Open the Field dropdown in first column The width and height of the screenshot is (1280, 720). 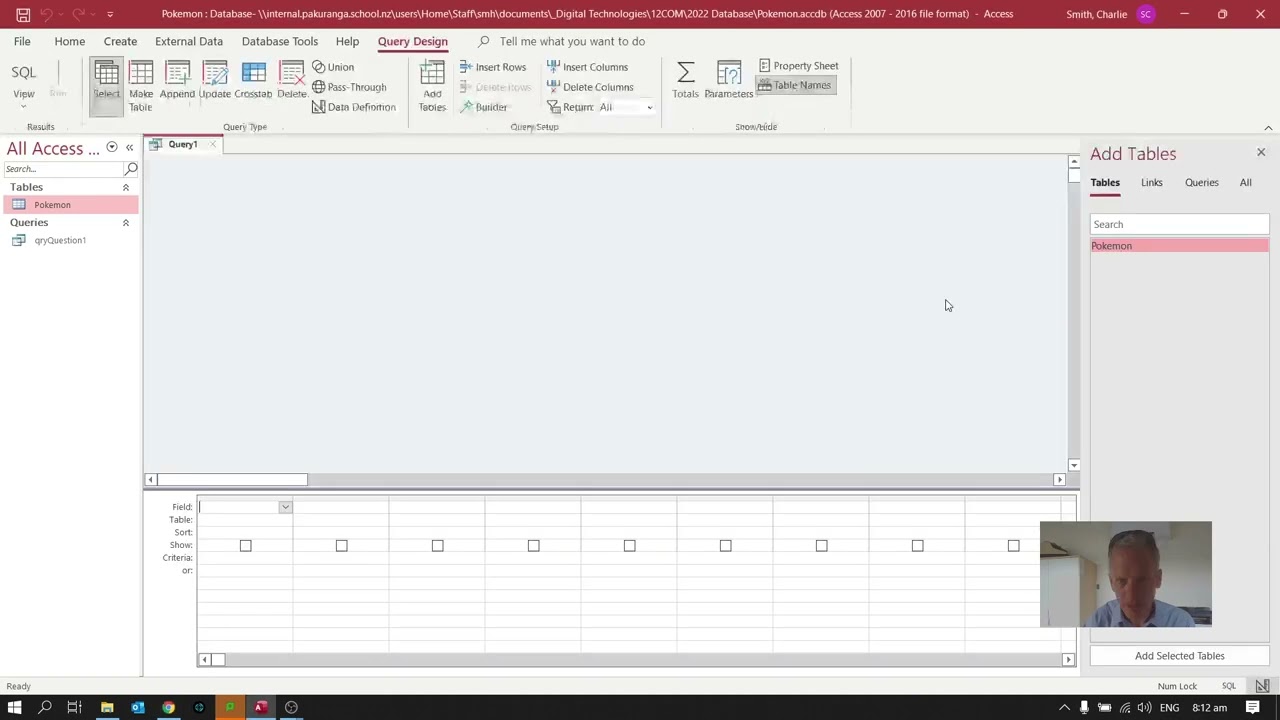pyautogui.click(x=285, y=507)
